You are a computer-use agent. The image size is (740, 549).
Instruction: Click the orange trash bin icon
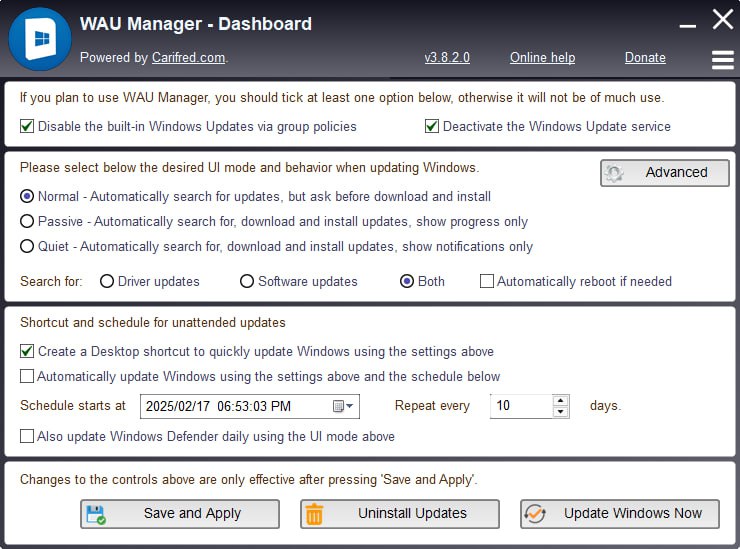point(314,514)
